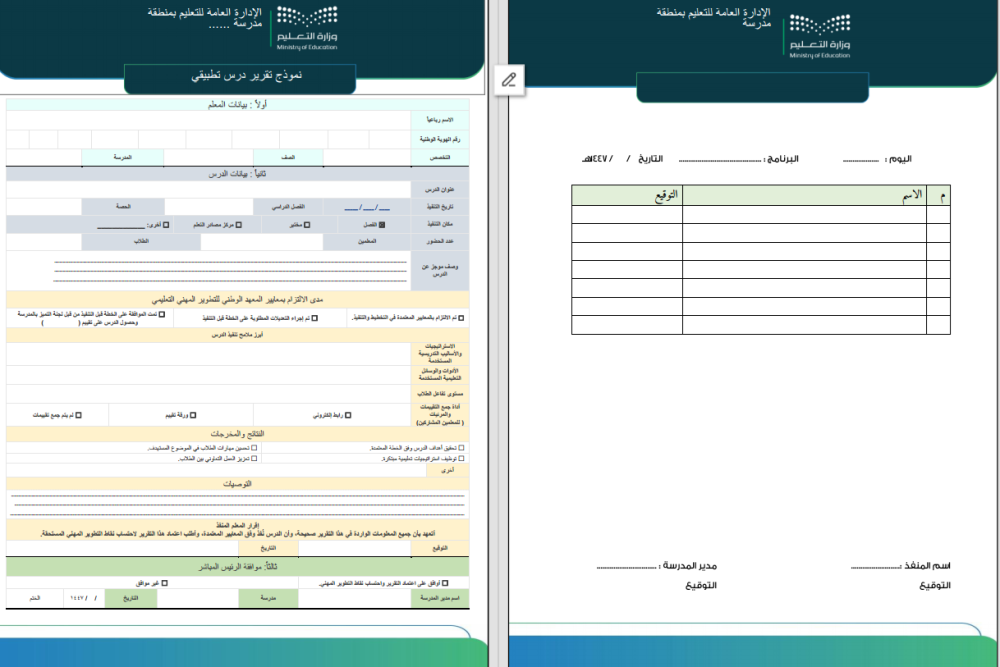Tick the مختبر checkbox
Image resolution: width=1000 pixels, height=667 pixels.
(307, 225)
